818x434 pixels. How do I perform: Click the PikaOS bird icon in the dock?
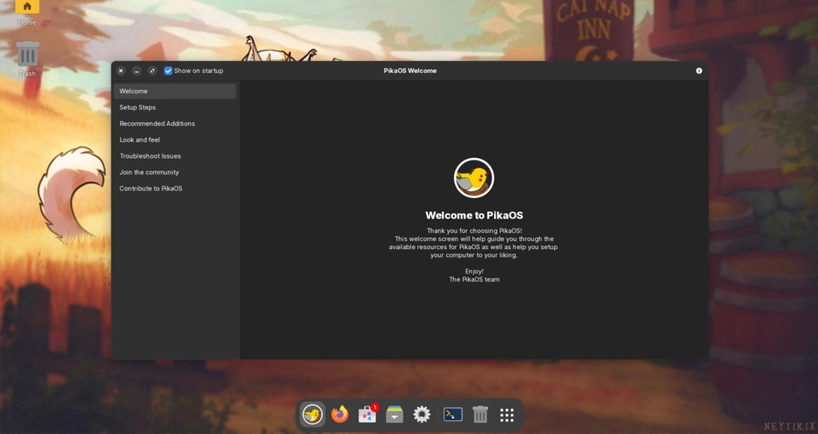pos(312,414)
